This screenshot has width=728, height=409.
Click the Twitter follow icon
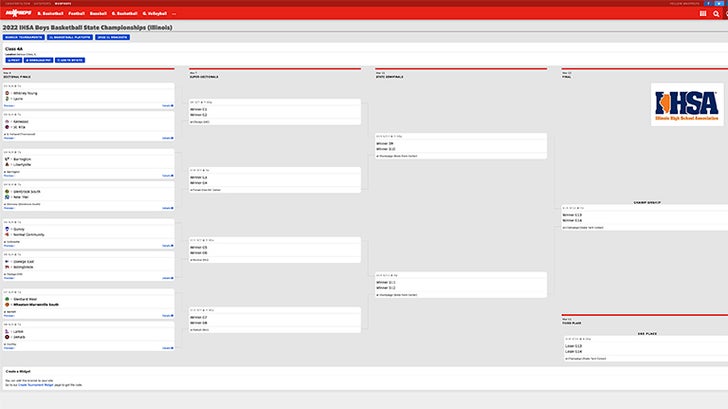719,3
